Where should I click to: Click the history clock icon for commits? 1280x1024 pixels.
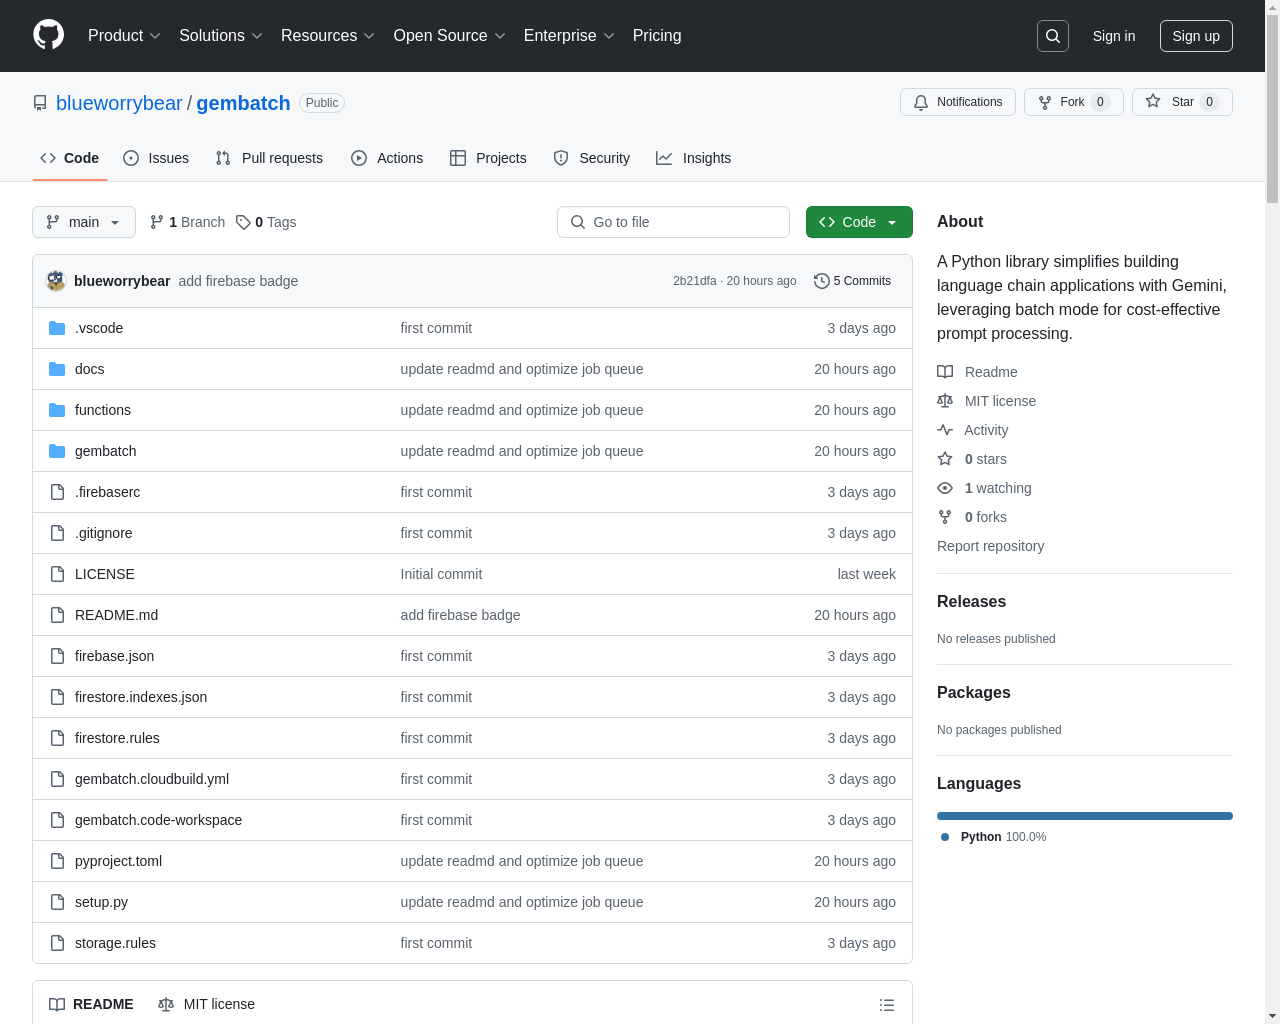coord(822,281)
